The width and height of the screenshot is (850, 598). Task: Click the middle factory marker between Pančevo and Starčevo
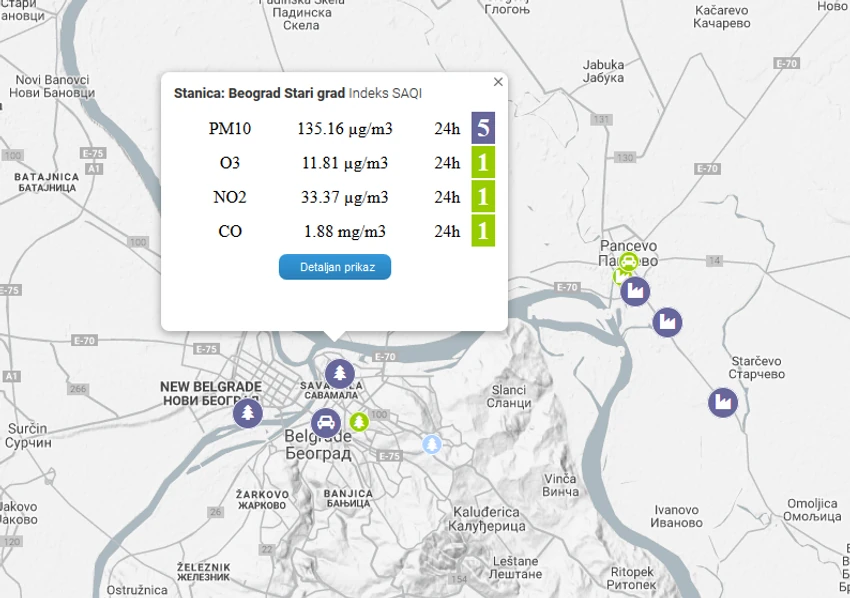667,322
